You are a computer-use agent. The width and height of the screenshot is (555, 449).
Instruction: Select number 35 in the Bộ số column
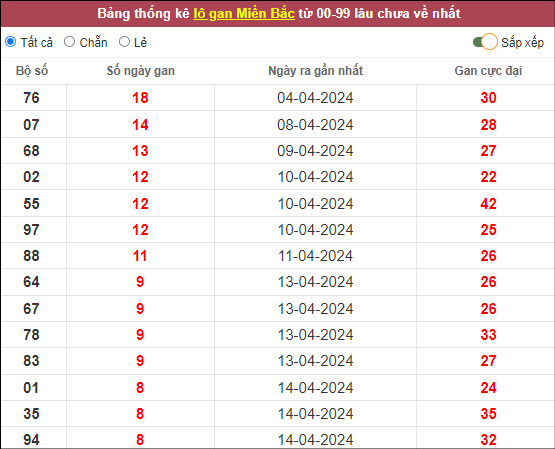click(31, 414)
